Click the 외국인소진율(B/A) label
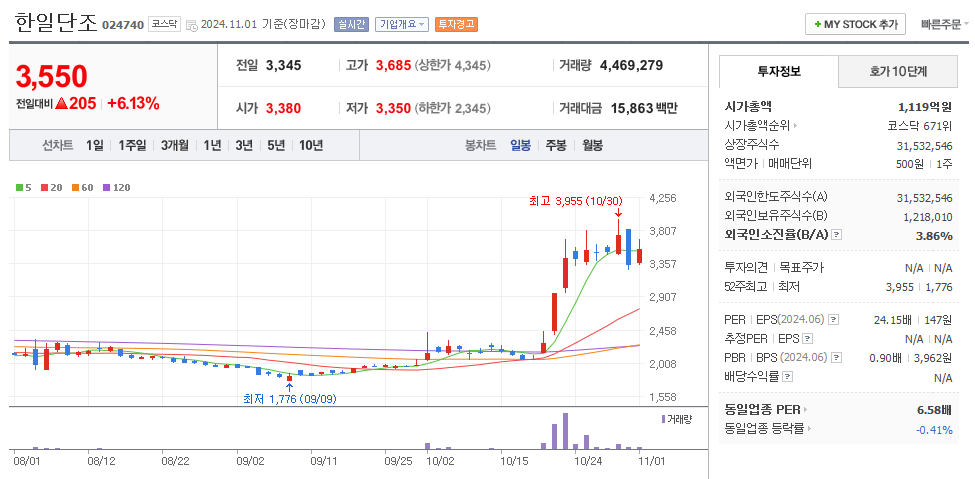This screenshot has width=975, height=479. point(777,235)
